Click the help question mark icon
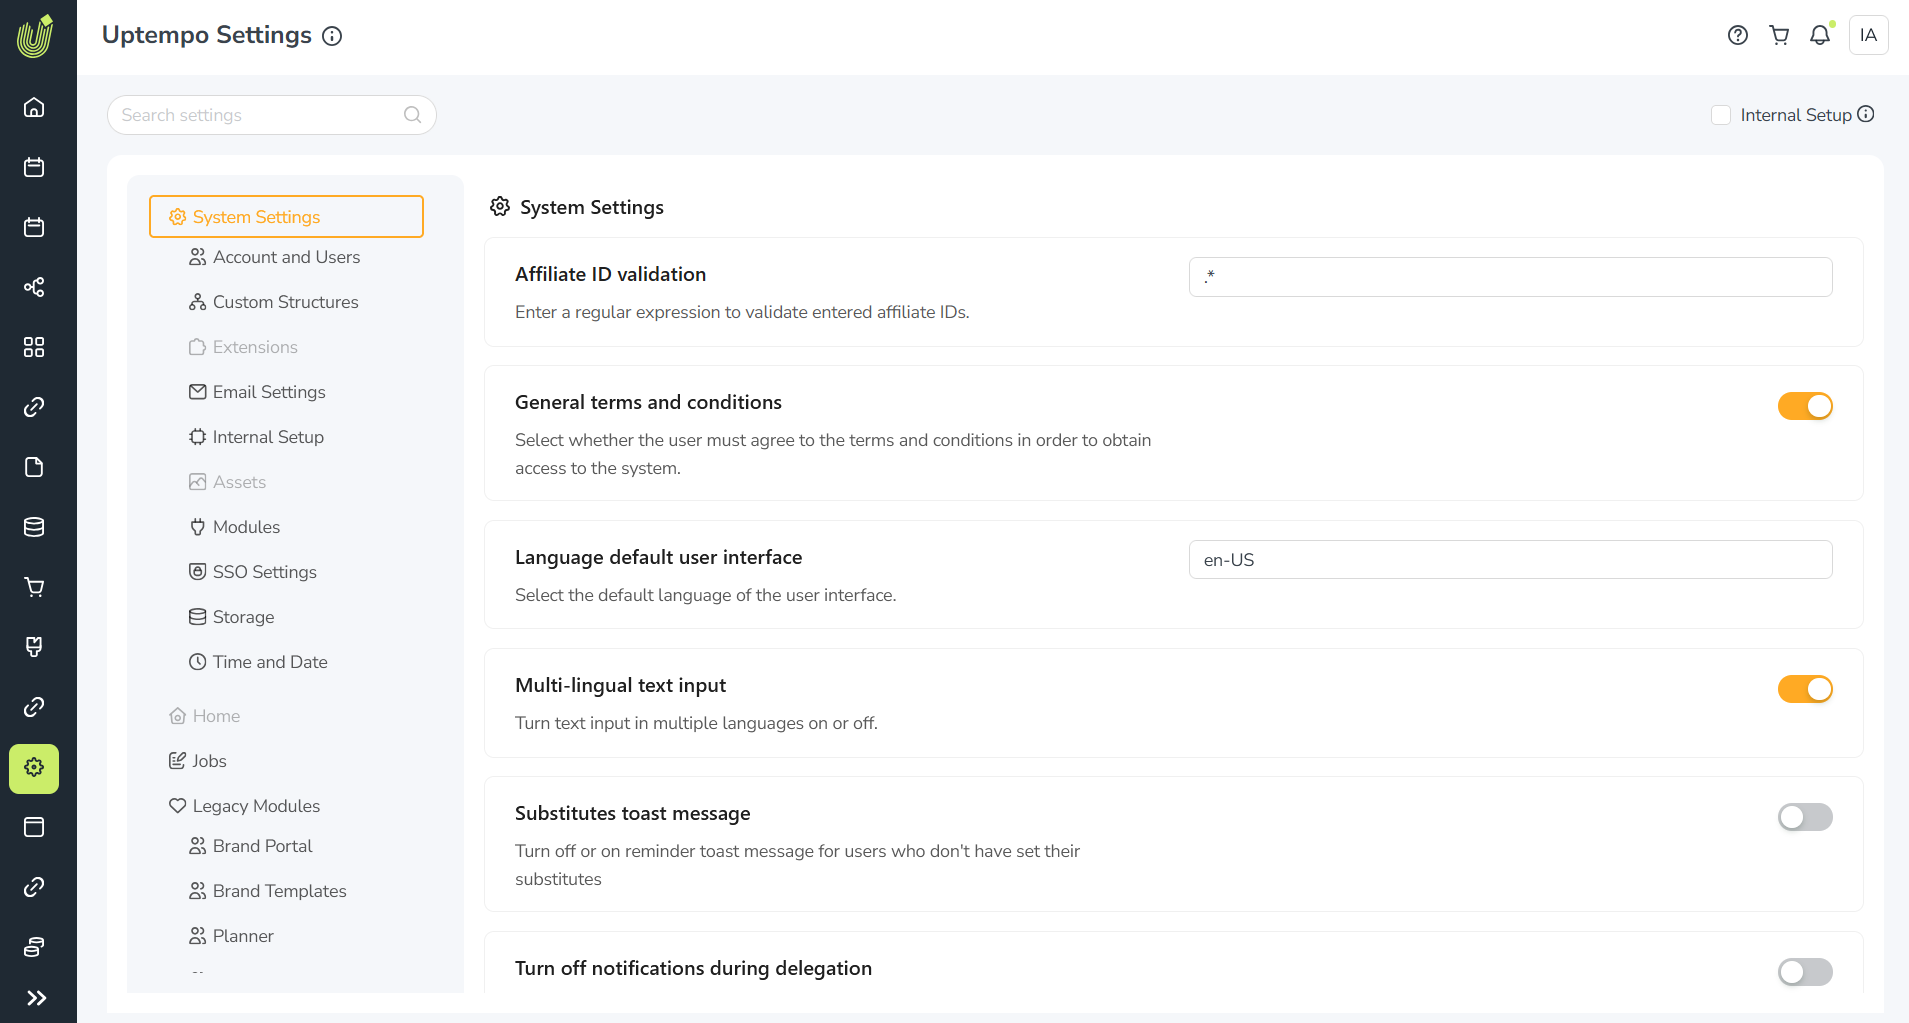This screenshot has height=1023, width=1909. (x=1738, y=35)
